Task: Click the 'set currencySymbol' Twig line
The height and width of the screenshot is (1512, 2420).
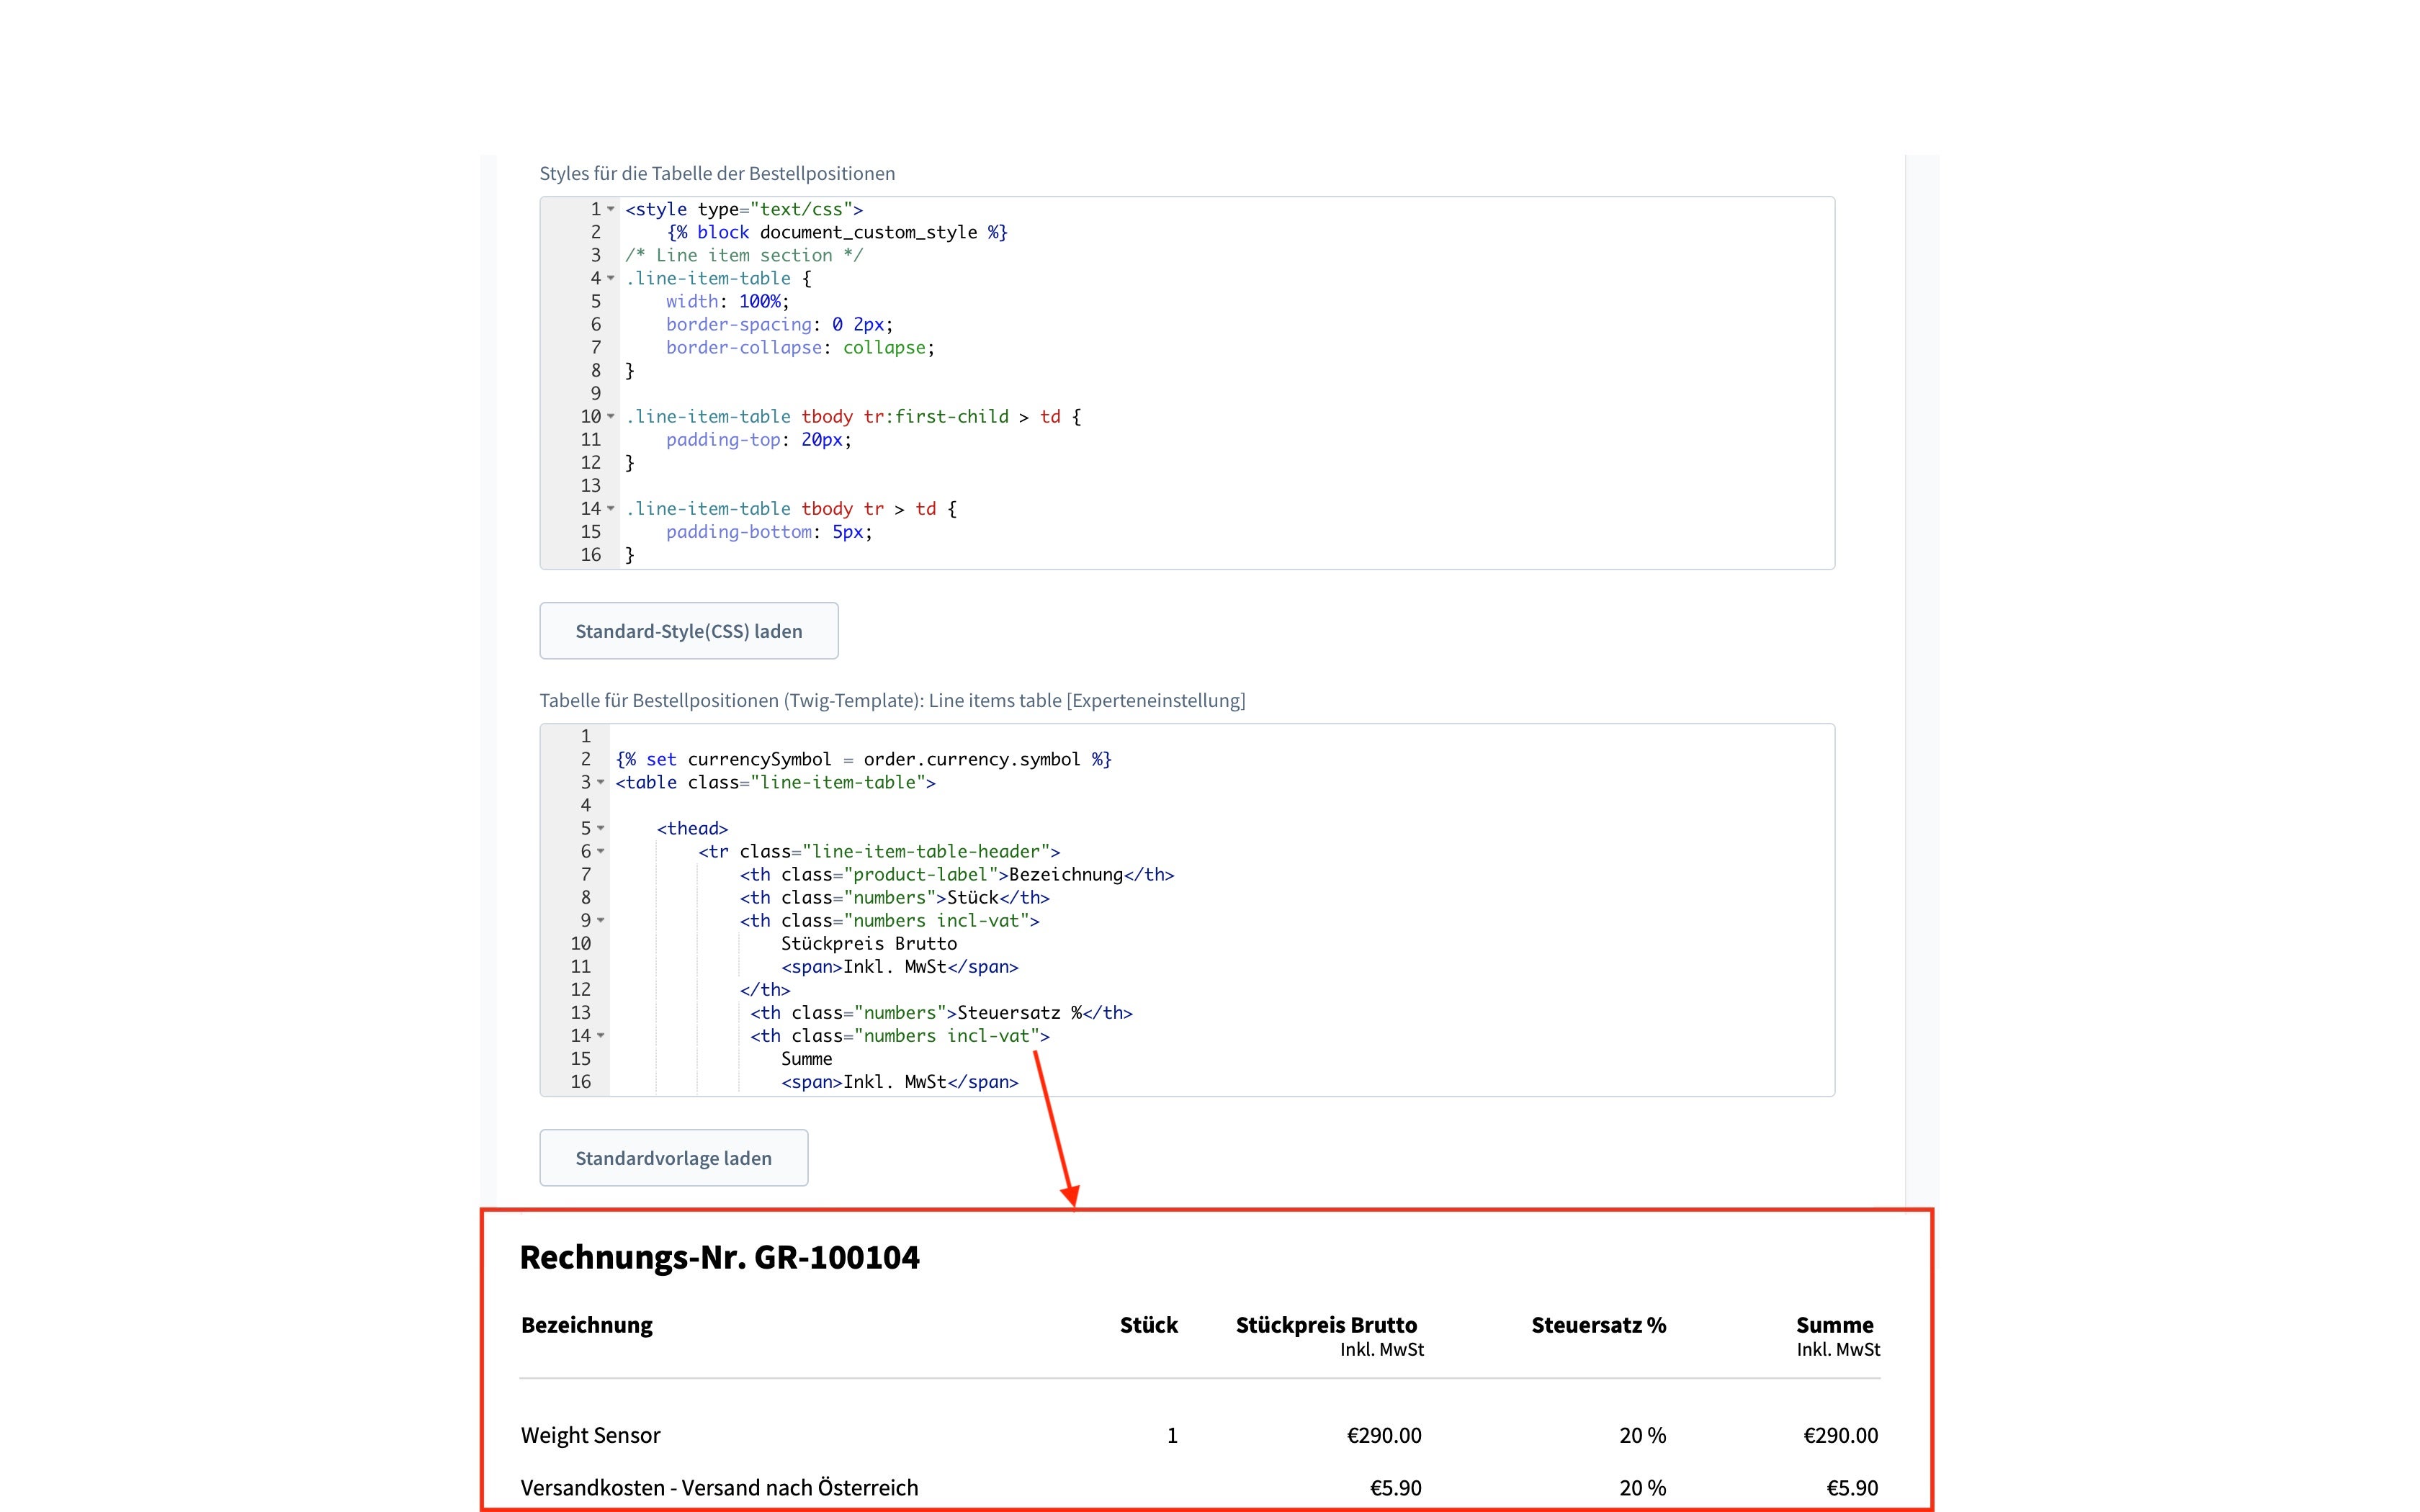Action: pos(864,759)
